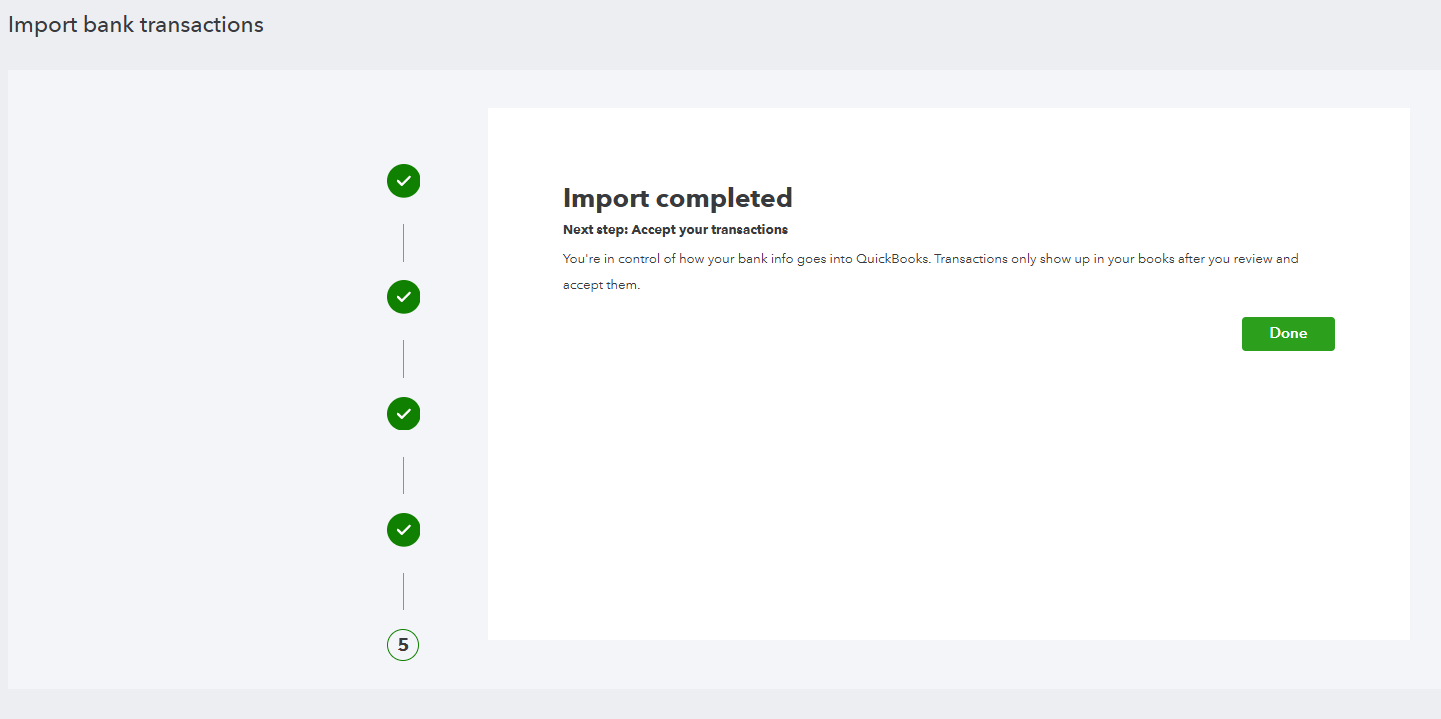Click the second completed step checkmark

pos(403,297)
